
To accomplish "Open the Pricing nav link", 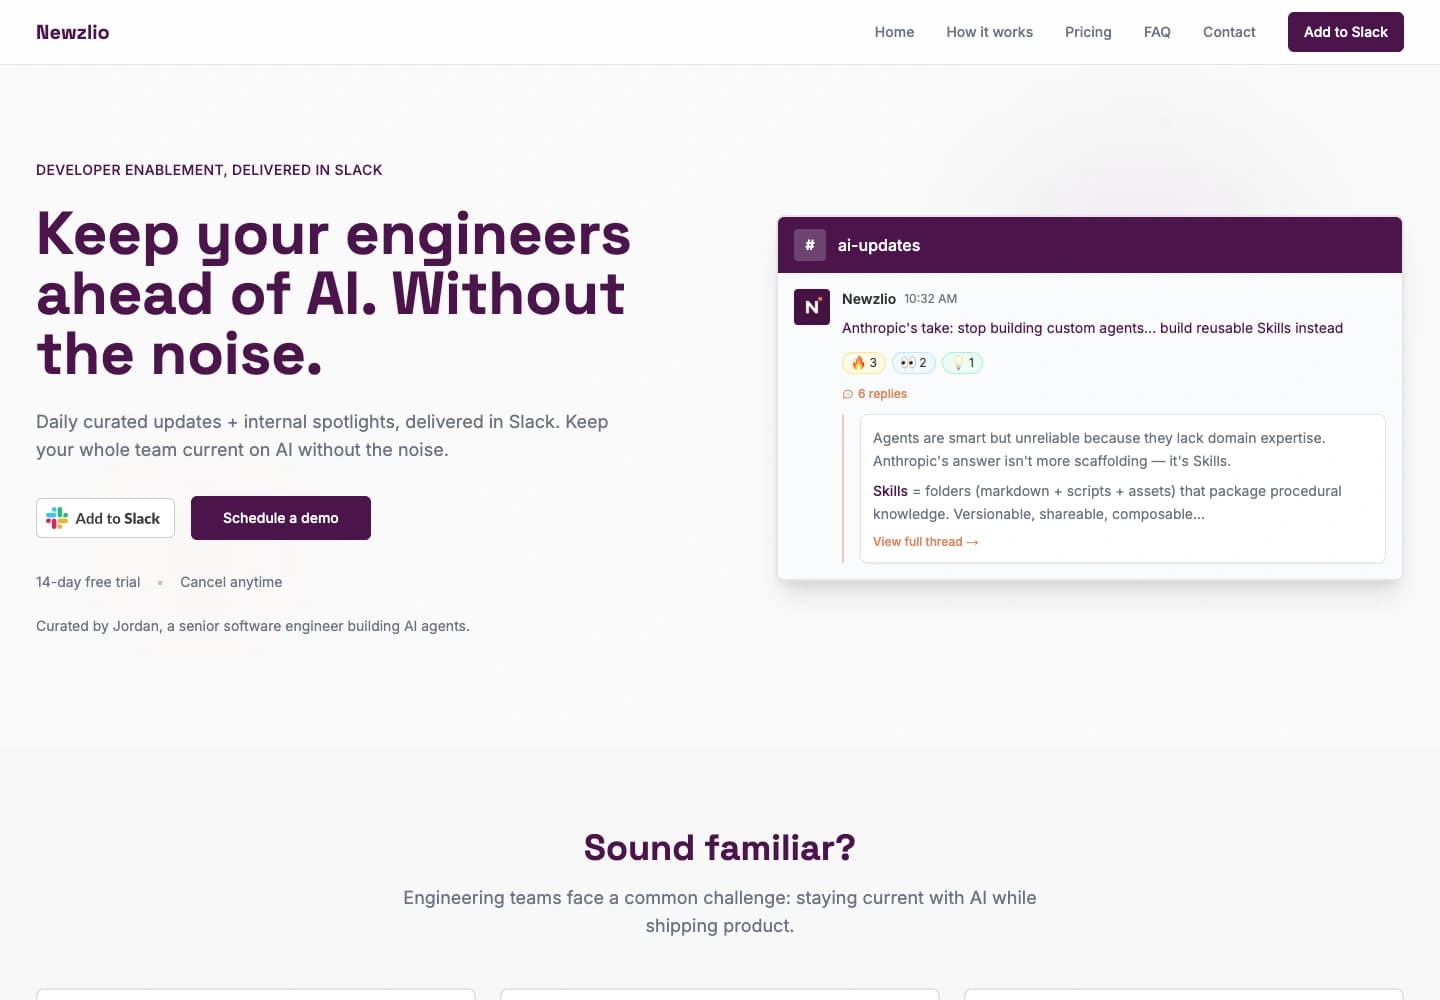I will coord(1088,32).
